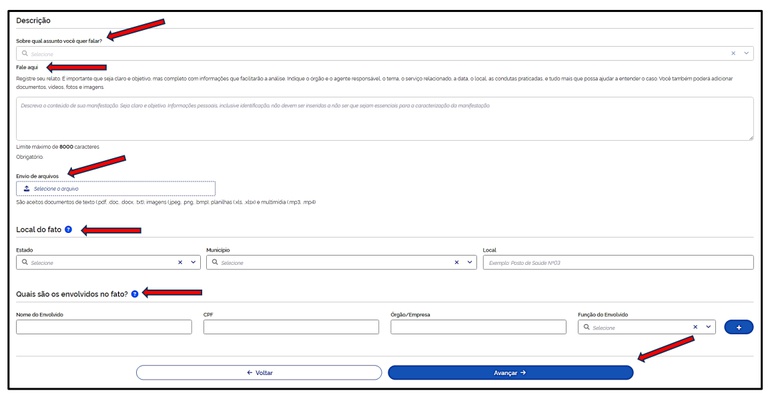Open the Função do Envolvido select

pos(647,327)
